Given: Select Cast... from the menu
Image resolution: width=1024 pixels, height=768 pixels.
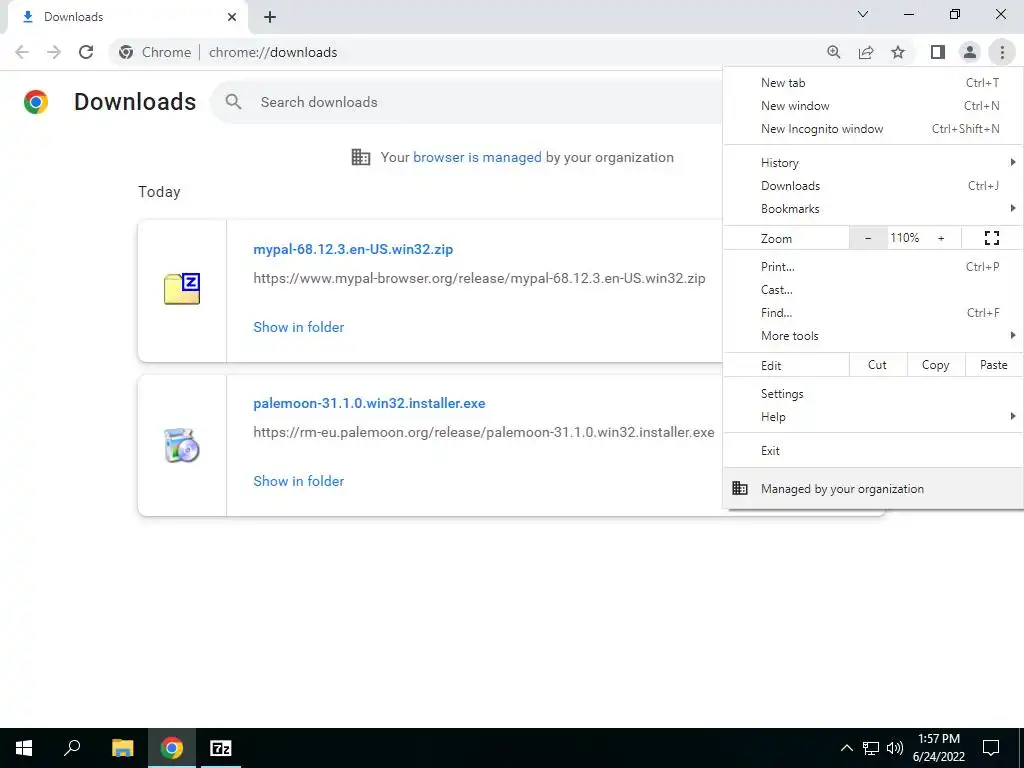Looking at the screenshot, I should point(874,290).
